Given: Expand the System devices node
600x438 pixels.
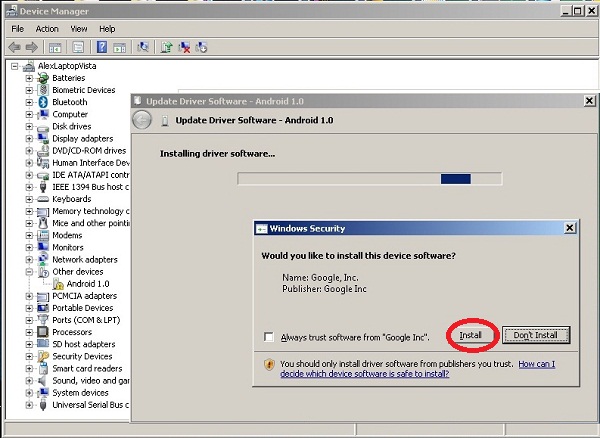Looking at the screenshot, I should coord(29,393).
